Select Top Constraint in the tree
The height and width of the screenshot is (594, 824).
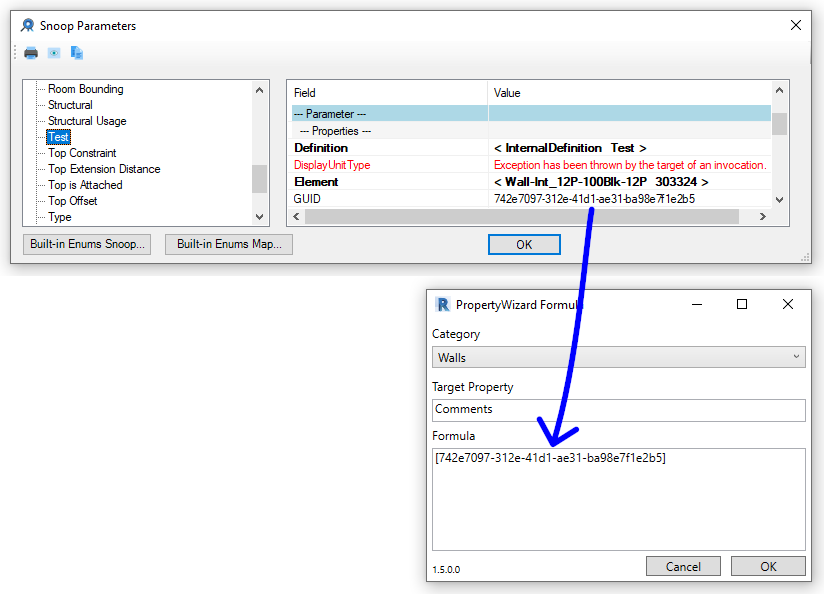pyautogui.click(x=82, y=153)
